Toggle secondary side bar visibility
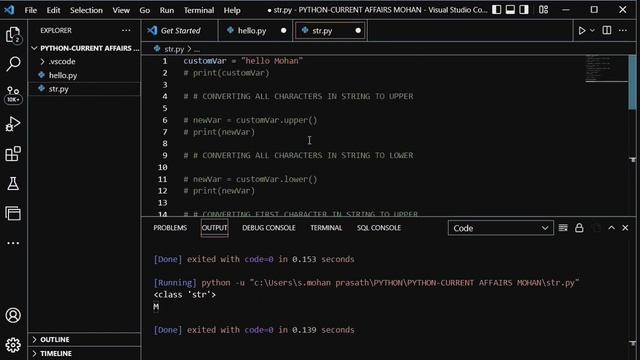Screen dimensions: 640x360 (x=524, y=9)
